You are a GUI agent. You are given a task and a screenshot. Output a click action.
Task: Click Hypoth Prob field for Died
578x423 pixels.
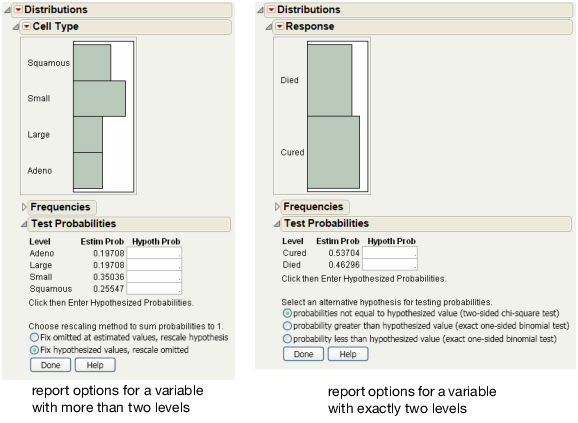click(x=390, y=265)
